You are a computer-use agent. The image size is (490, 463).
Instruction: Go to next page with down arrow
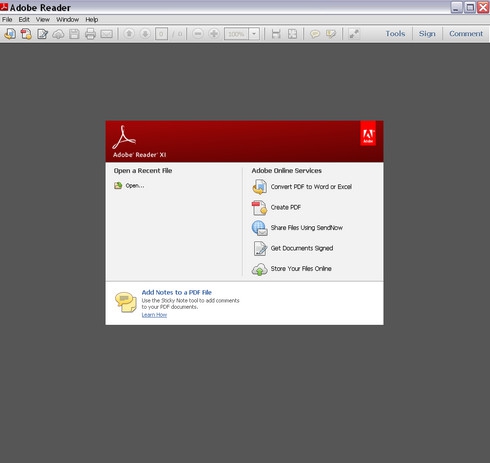145,33
